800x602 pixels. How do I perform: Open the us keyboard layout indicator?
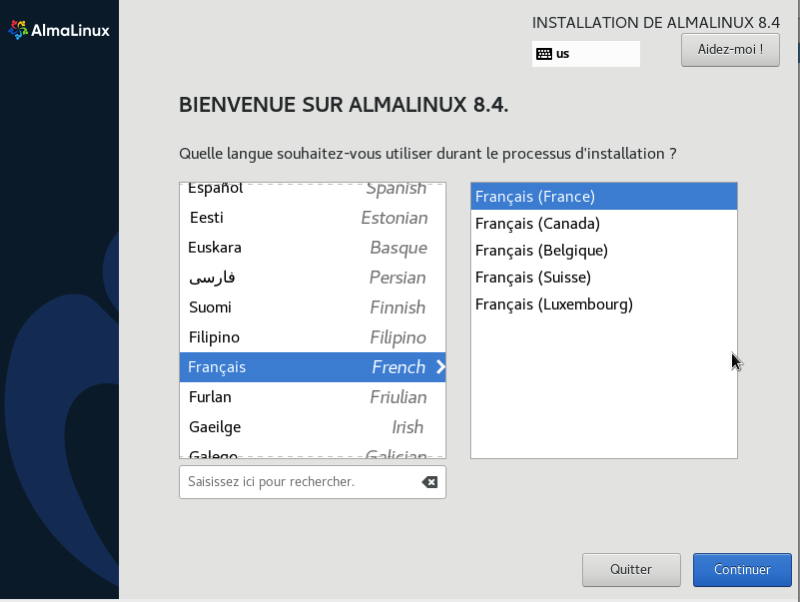(586, 54)
